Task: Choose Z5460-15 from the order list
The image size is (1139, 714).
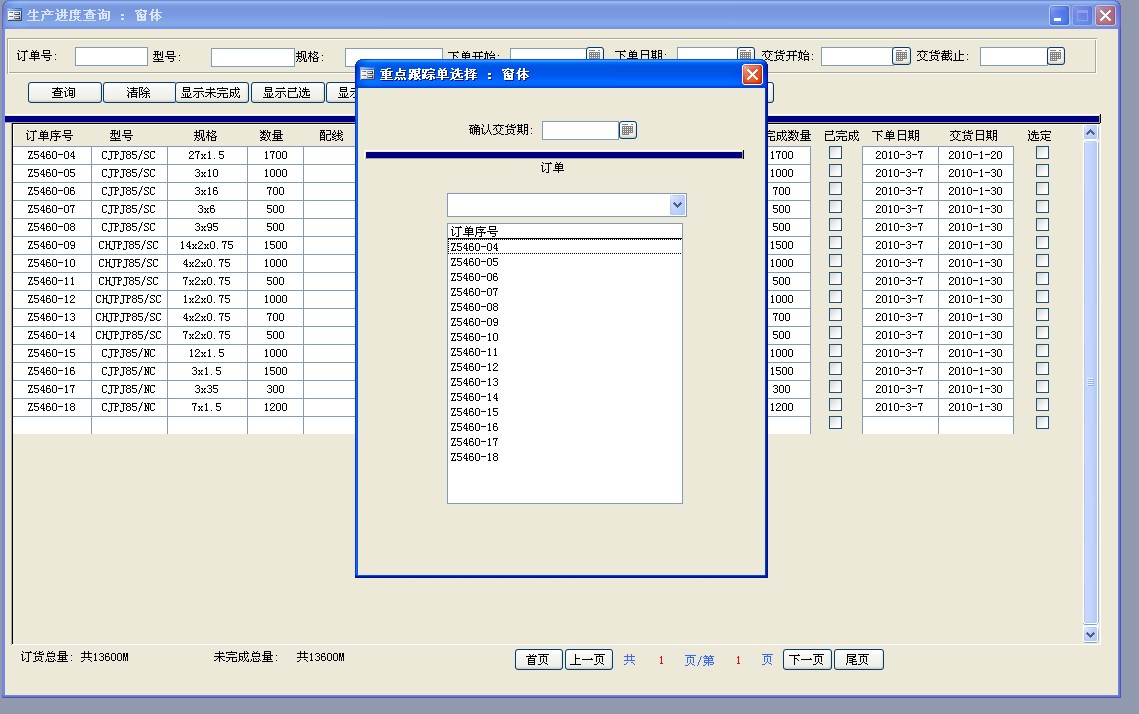Action: (x=474, y=412)
